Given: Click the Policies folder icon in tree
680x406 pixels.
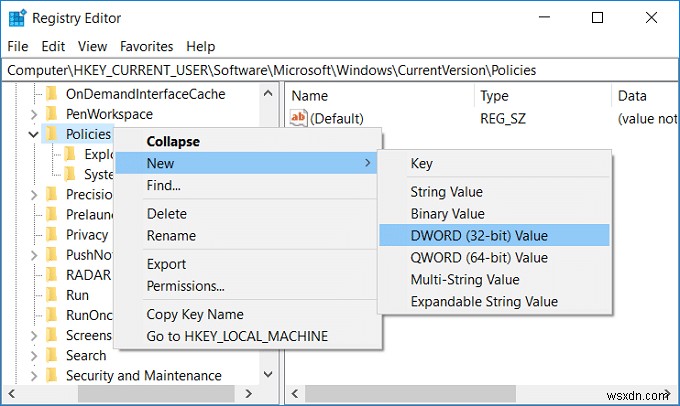Looking at the screenshot, I should (x=52, y=134).
